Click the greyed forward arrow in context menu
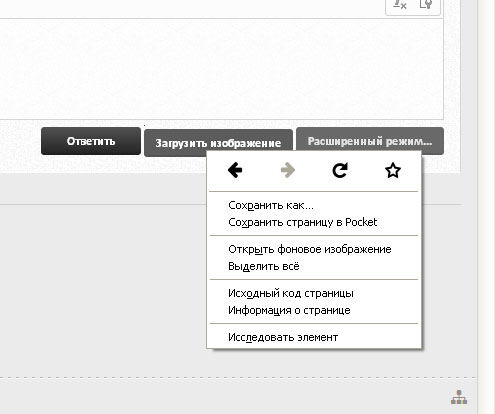Image resolution: width=495 pixels, height=414 pixels. [288, 170]
